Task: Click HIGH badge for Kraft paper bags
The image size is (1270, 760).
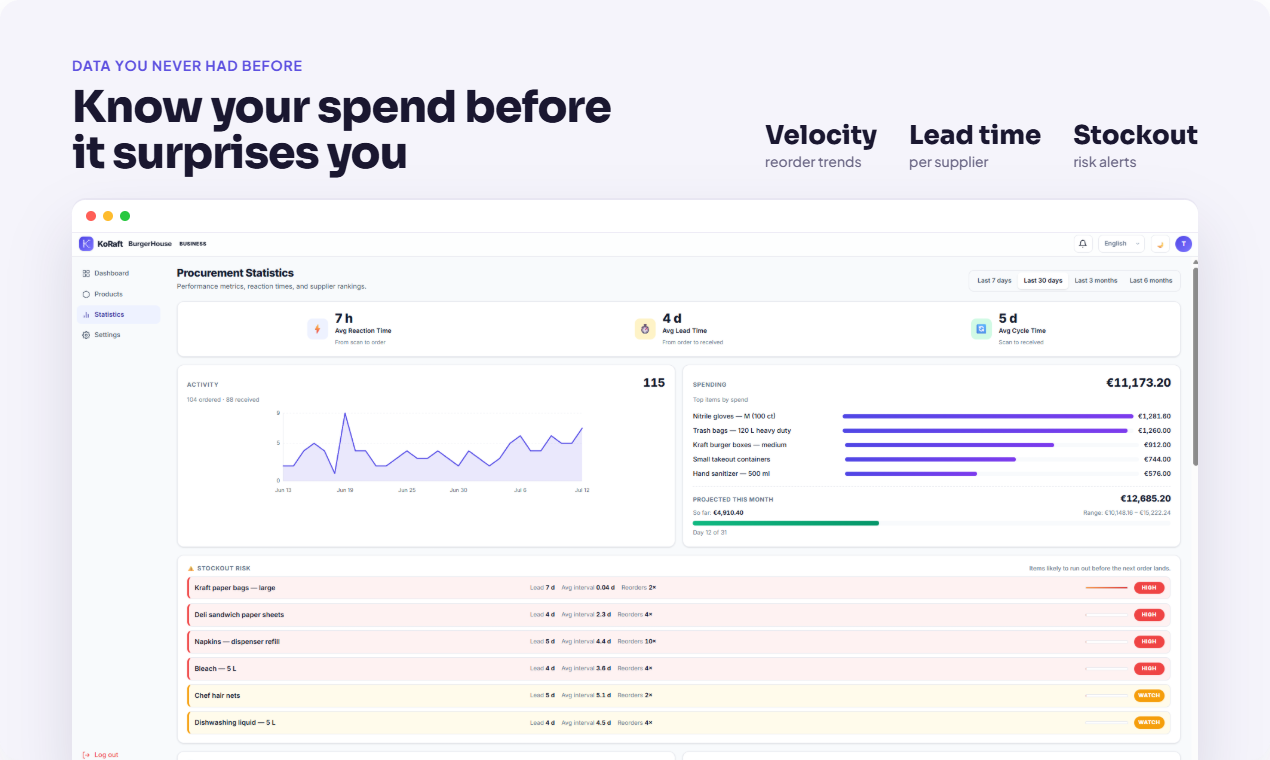Action: 1149,588
